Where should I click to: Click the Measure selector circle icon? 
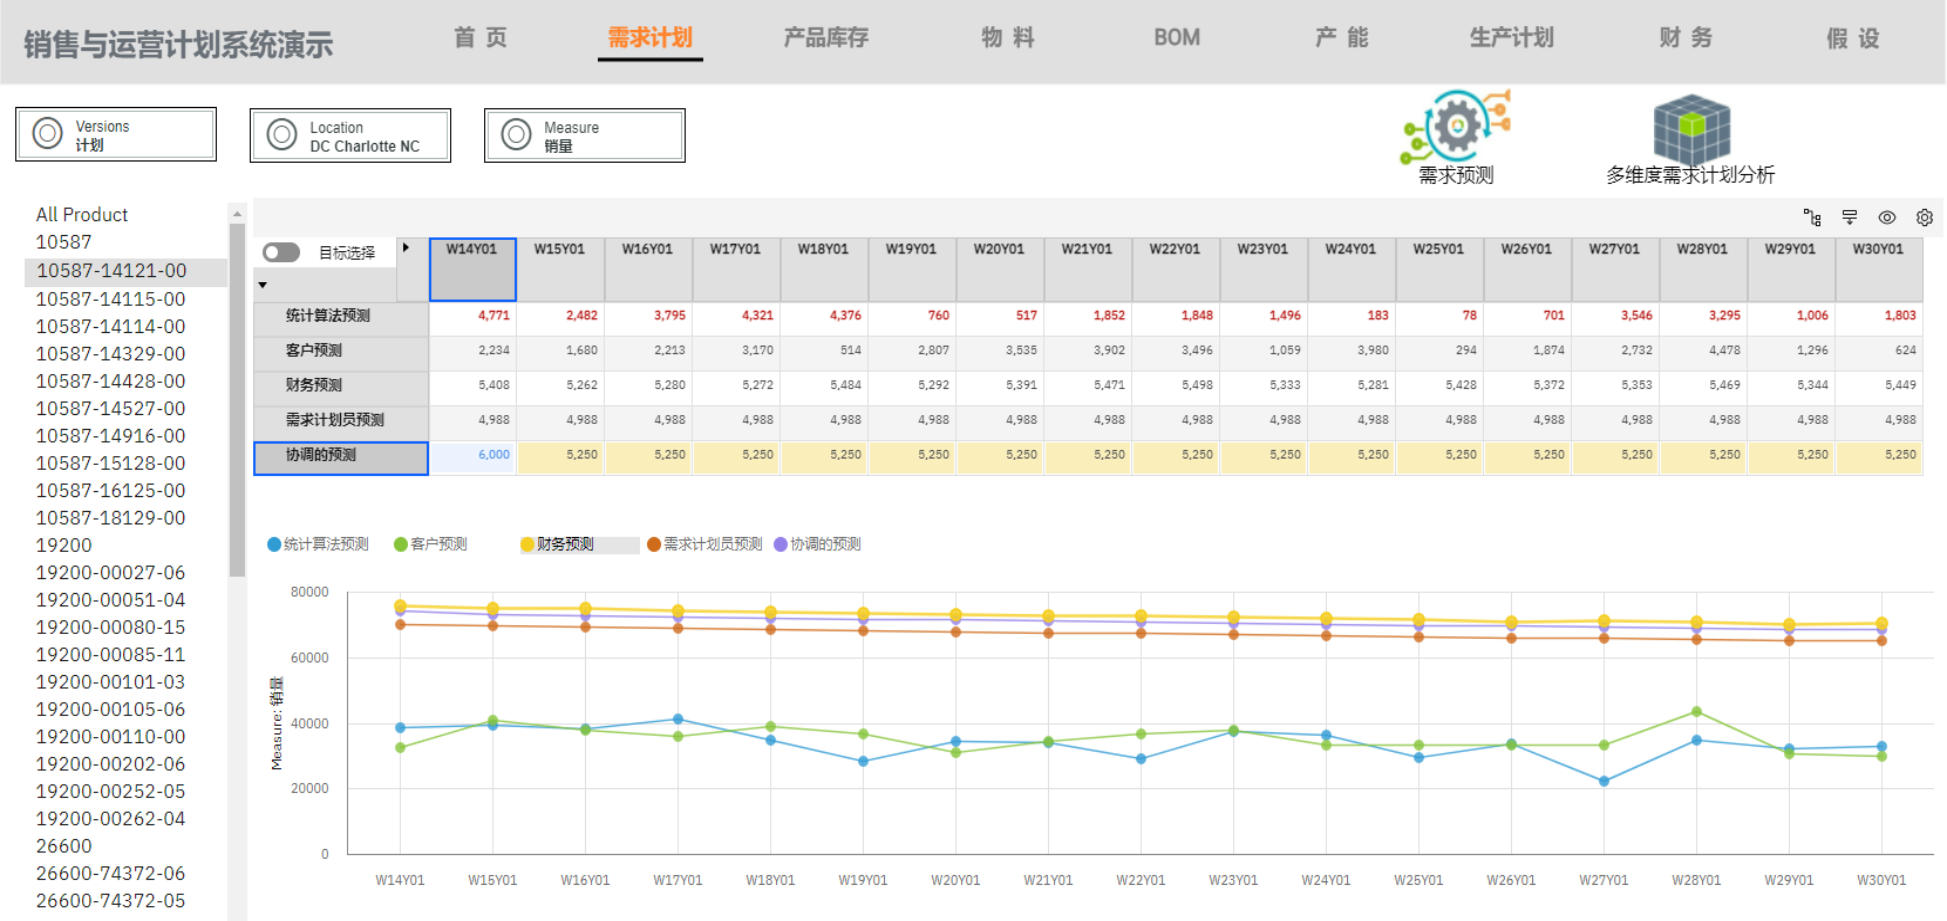pyautogui.click(x=516, y=135)
